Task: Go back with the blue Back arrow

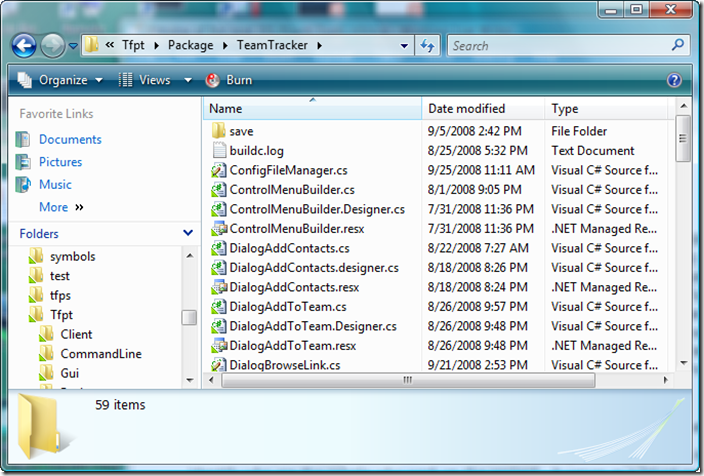Action: coord(24,45)
